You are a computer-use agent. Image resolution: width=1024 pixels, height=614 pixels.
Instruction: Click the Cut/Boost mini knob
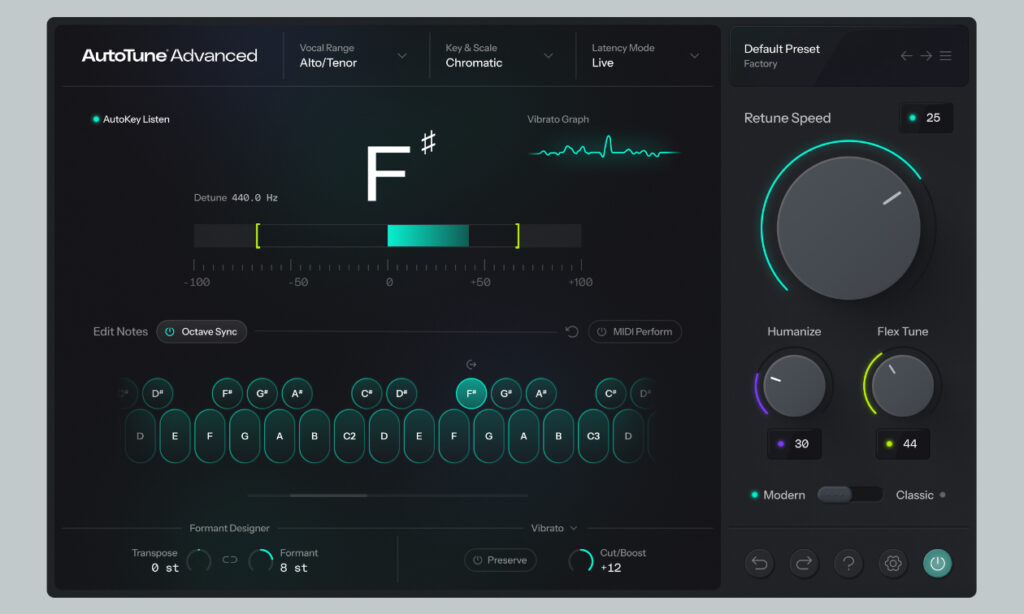tap(581, 560)
